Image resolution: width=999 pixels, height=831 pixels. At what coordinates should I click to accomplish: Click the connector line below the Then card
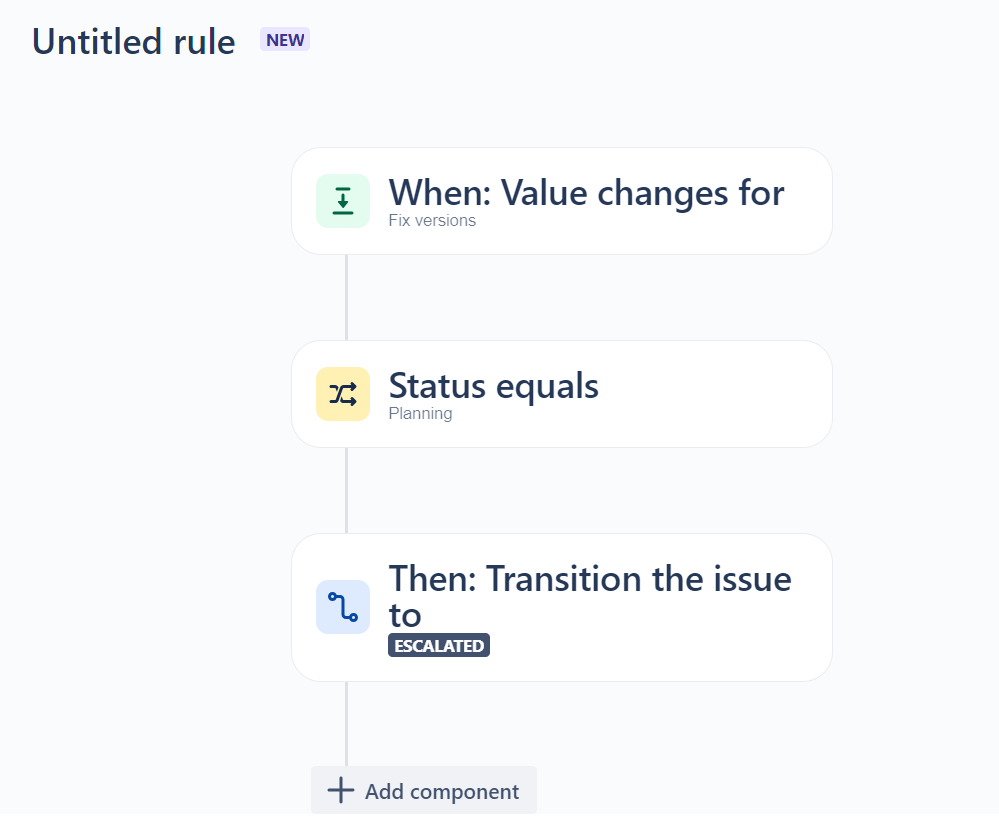click(x=346, y=720)
